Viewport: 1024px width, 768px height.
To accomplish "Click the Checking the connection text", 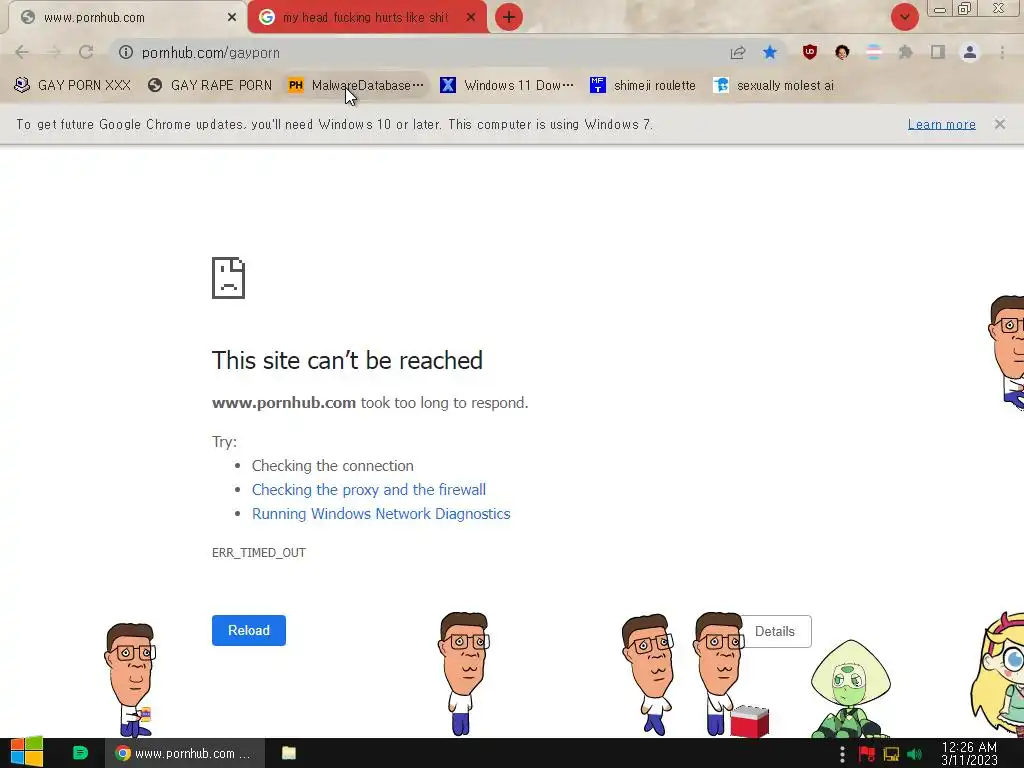I will click(x=333, y=466).
